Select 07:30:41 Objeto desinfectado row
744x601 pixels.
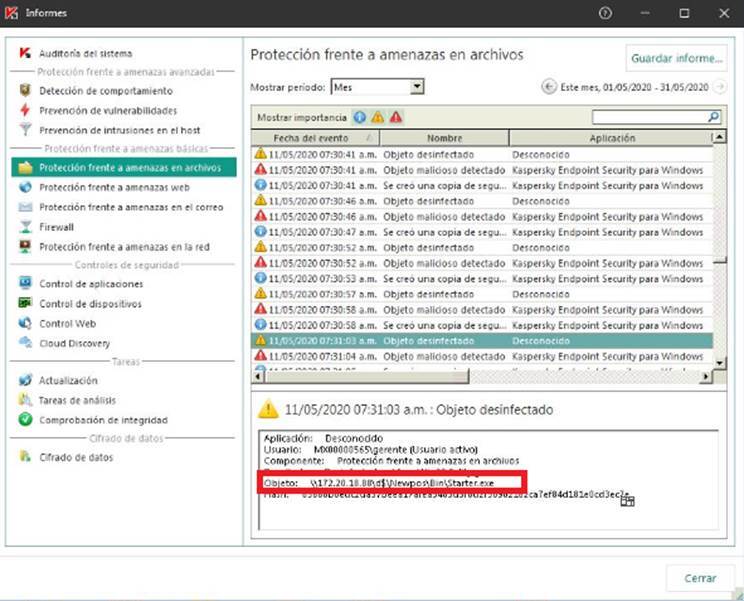click(x=482, y=154)
